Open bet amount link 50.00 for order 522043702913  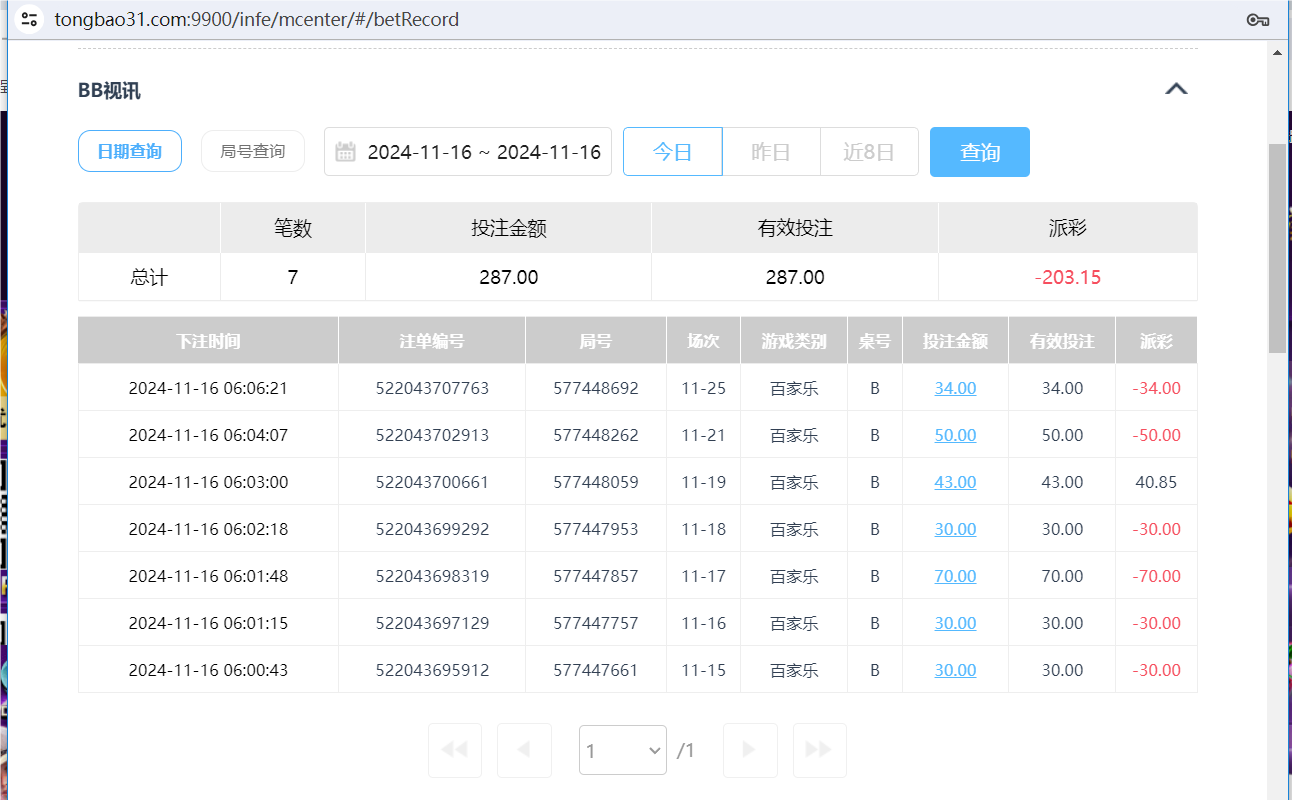click(955, 434)
